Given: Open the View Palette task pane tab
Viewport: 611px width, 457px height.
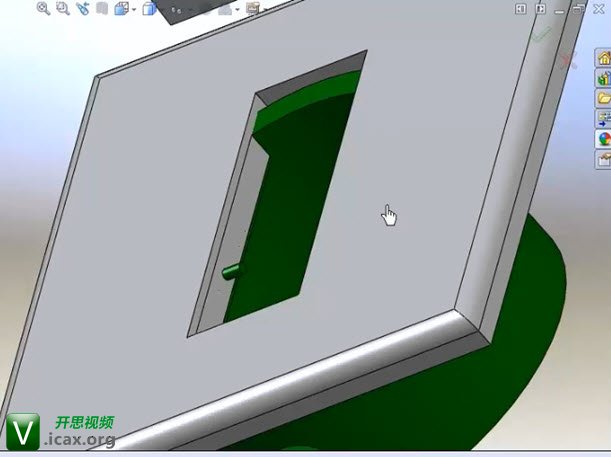Looking at the screenshot, I should 603,118.
